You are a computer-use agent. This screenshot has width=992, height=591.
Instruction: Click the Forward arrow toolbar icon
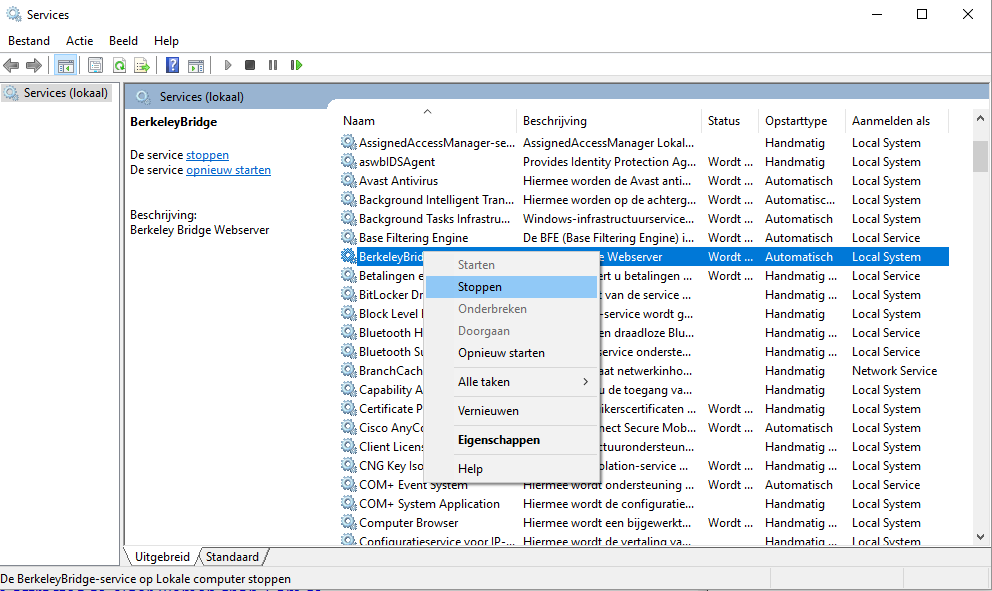(34, 65)
